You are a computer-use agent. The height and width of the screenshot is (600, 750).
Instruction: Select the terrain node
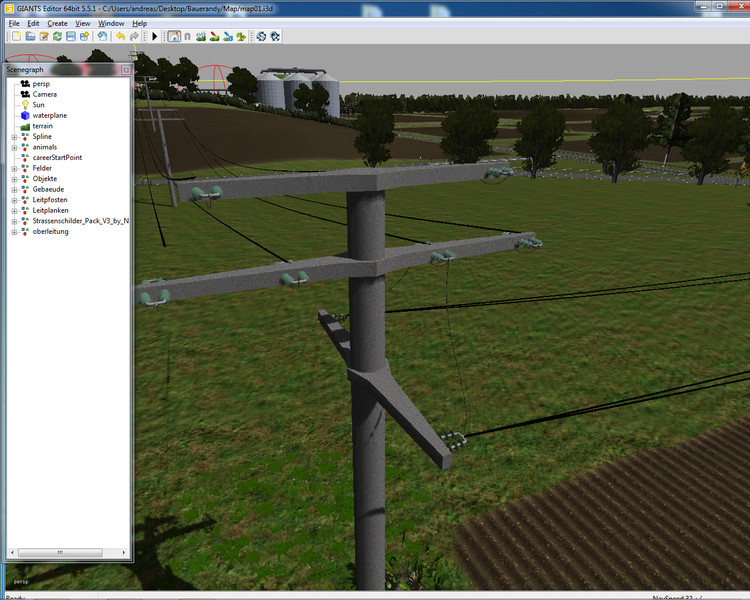(43, 126)
